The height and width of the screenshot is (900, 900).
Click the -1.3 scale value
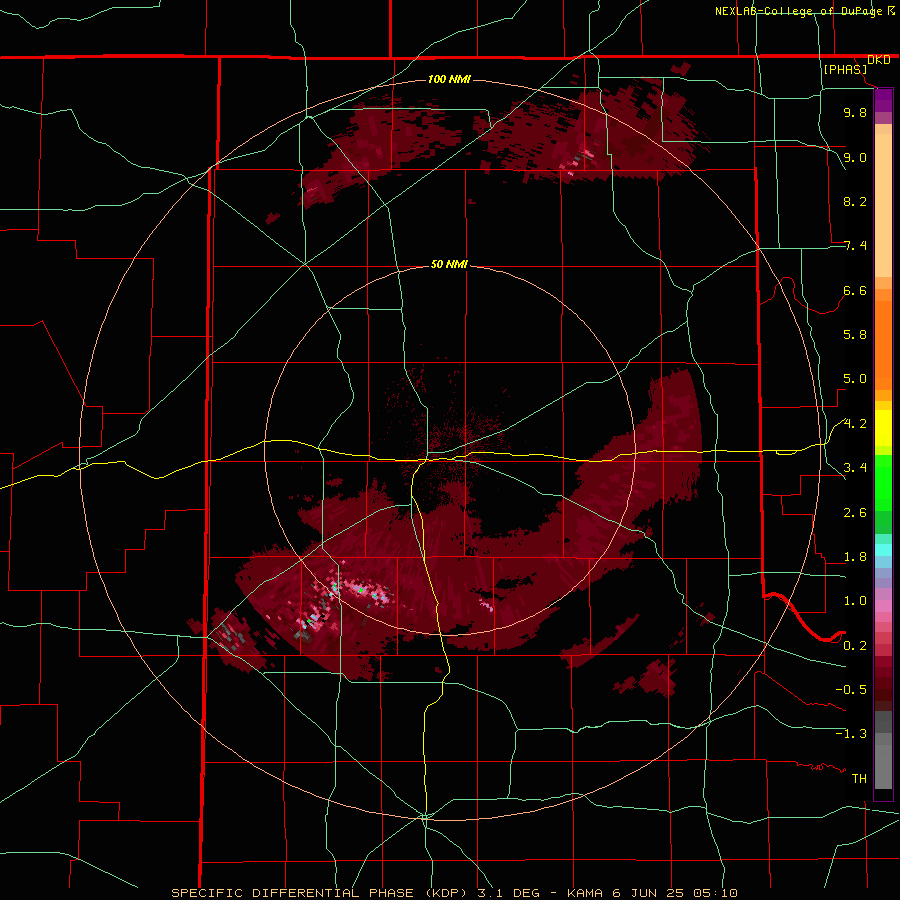(851, 734)
